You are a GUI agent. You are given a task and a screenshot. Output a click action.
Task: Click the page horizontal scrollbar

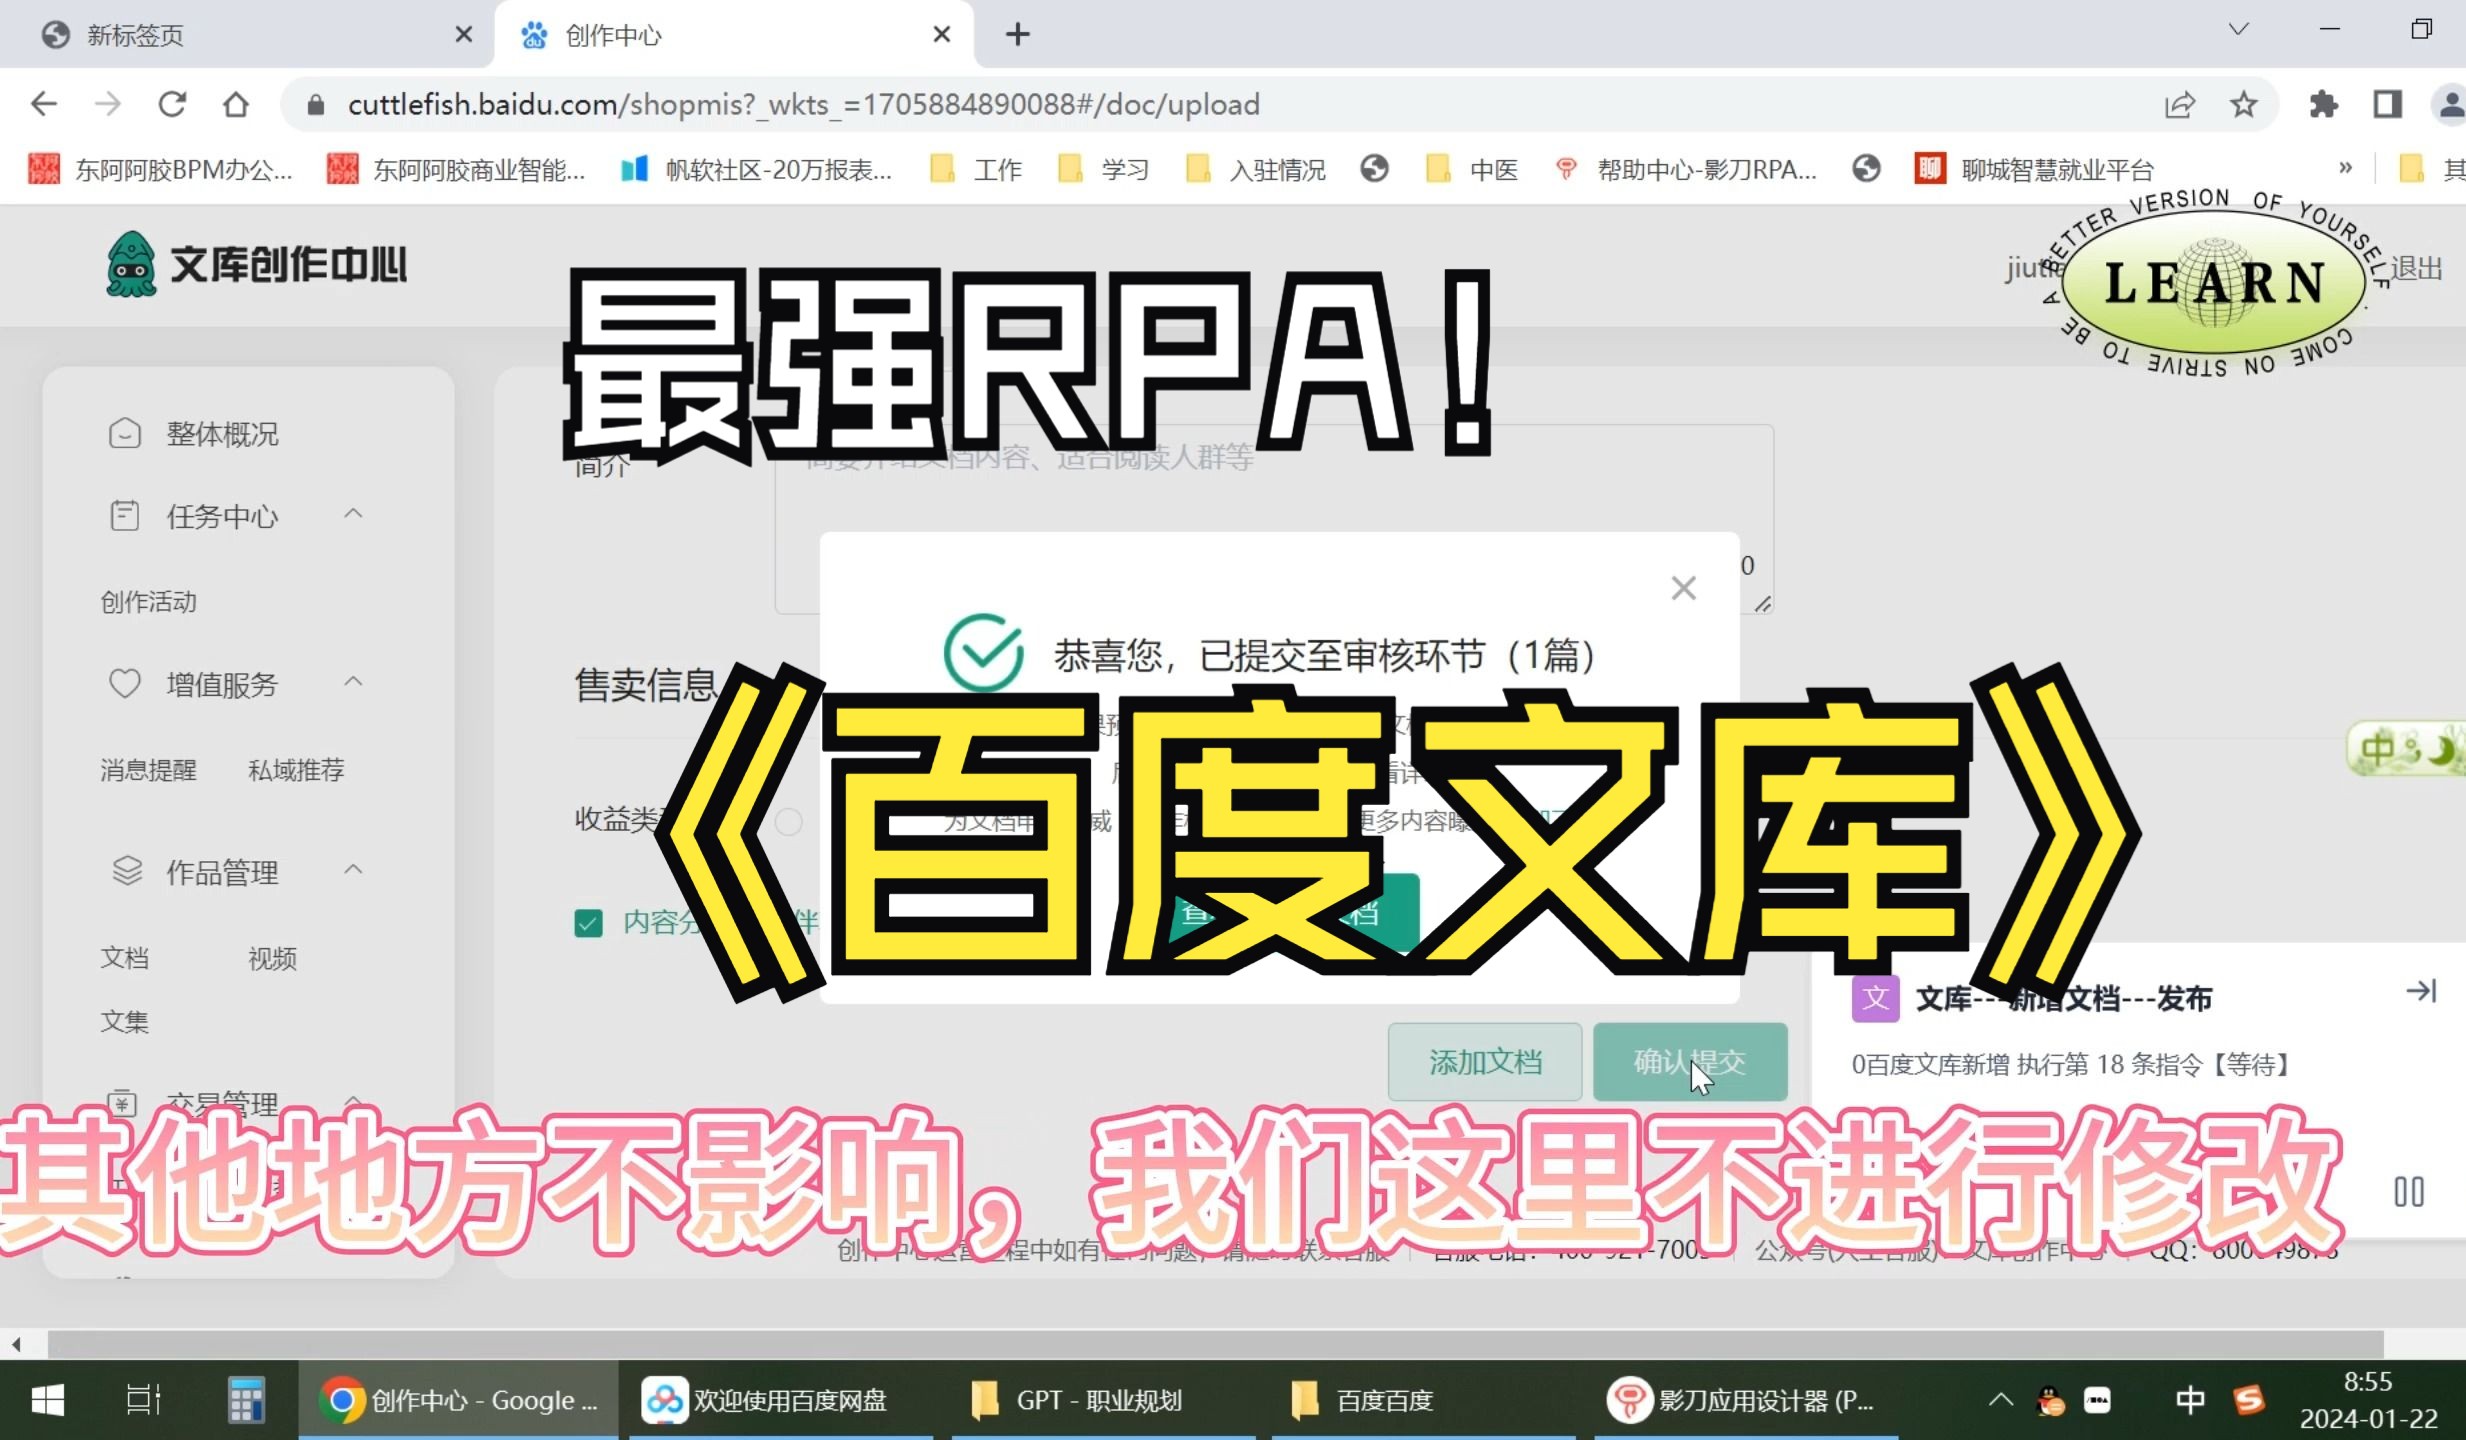(1216, 1344)
